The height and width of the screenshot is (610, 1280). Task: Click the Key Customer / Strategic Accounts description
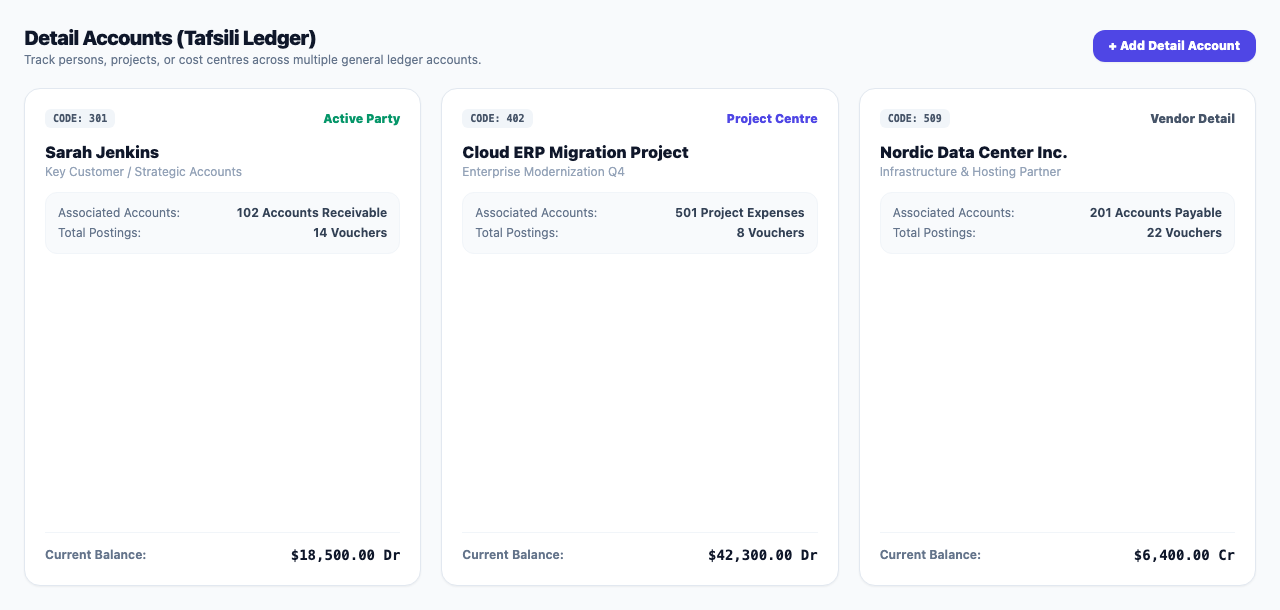(143, 172)
